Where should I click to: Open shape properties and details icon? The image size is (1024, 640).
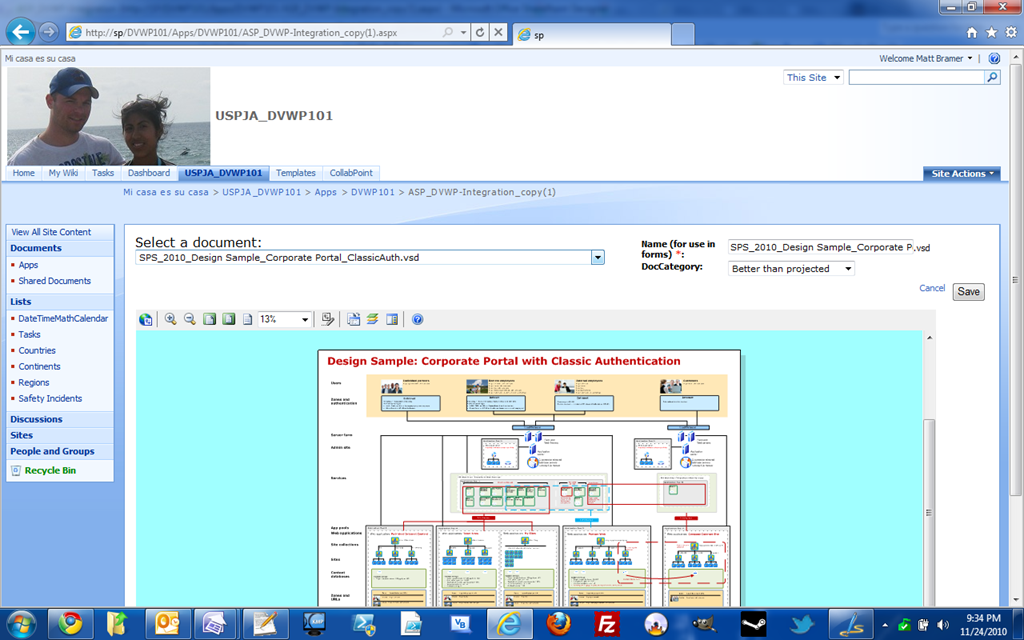coord(328,319)
